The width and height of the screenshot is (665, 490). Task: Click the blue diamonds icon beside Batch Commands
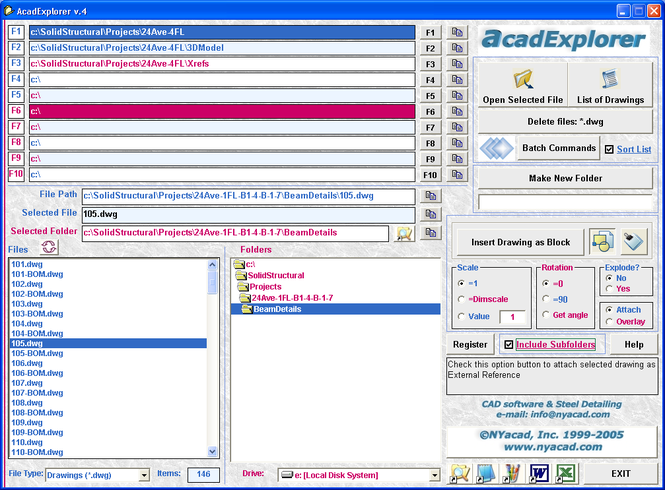coord(497,148)
